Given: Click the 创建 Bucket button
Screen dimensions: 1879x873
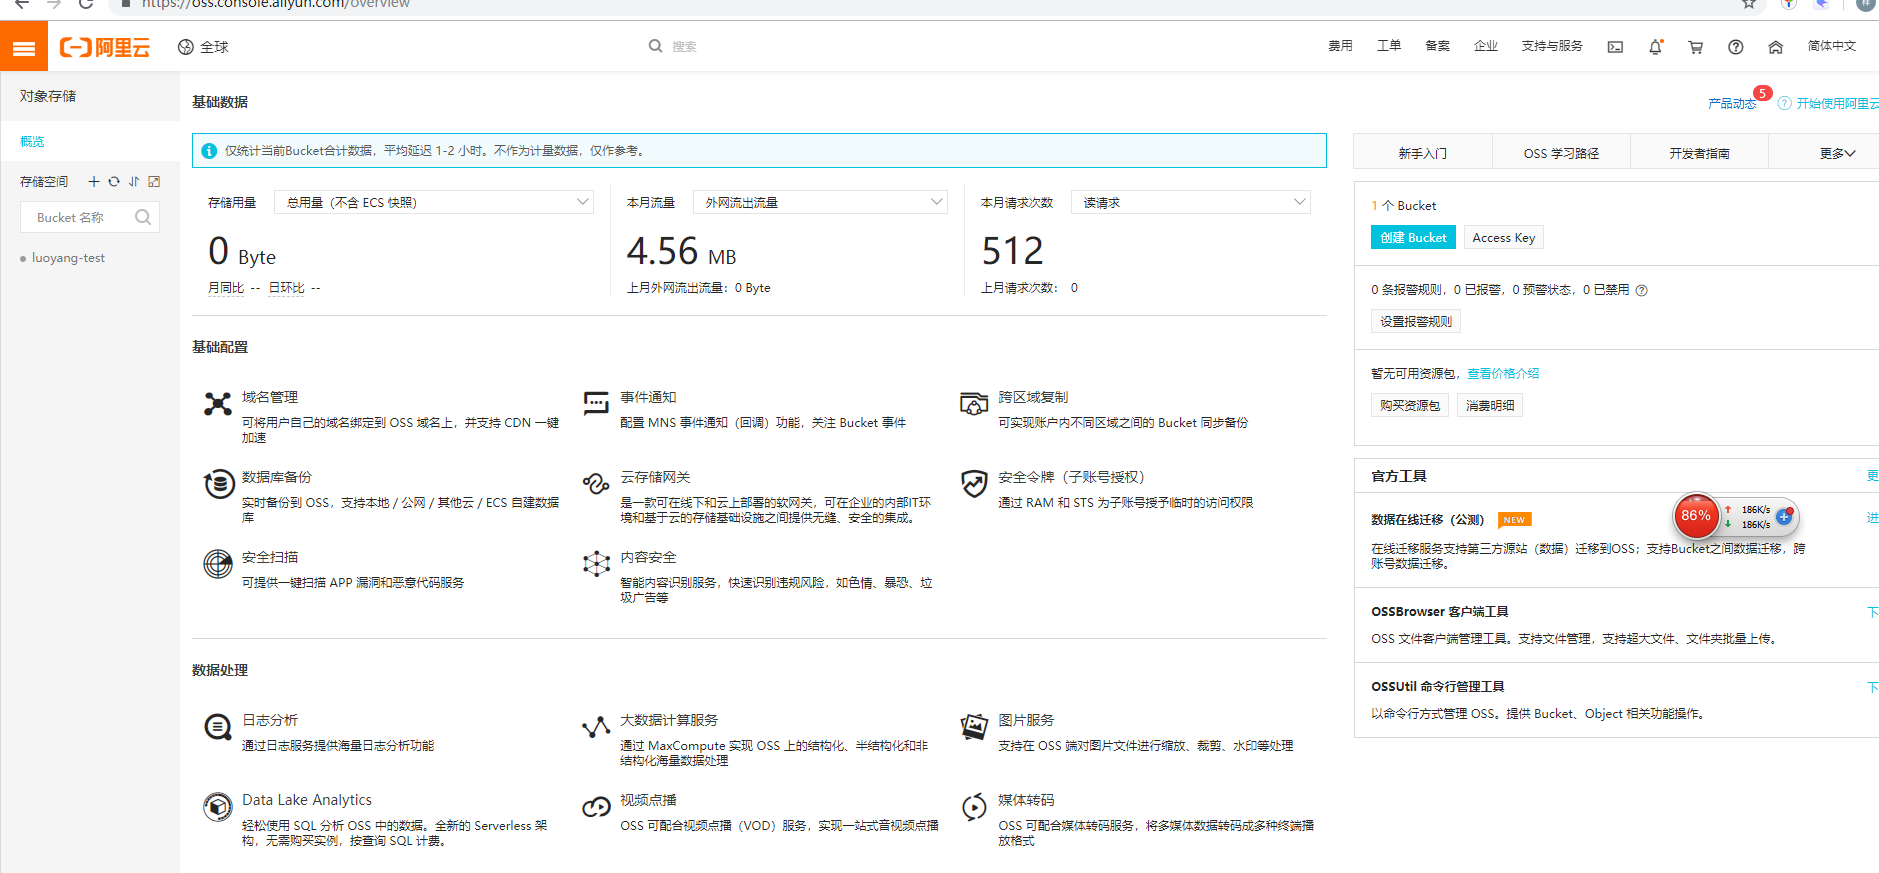Looking at the screenshot, I should point(1413,237).
